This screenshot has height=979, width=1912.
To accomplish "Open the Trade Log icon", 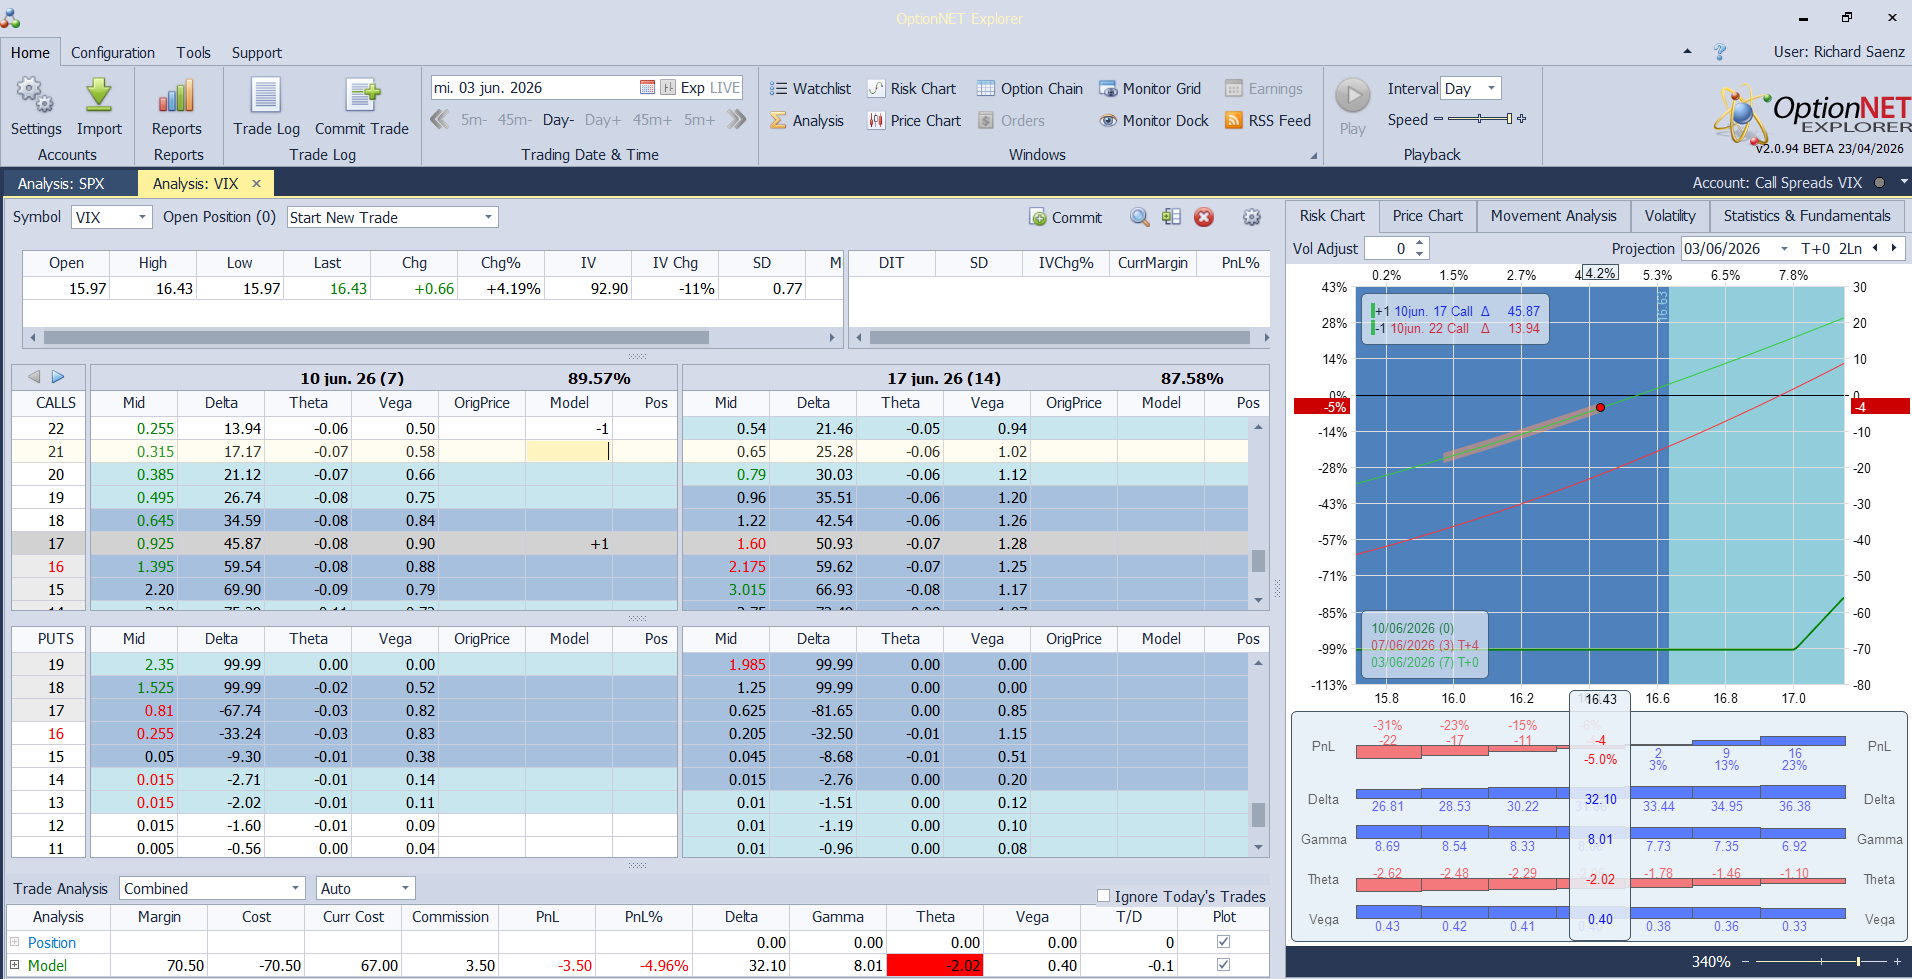I will click(266, 96).
